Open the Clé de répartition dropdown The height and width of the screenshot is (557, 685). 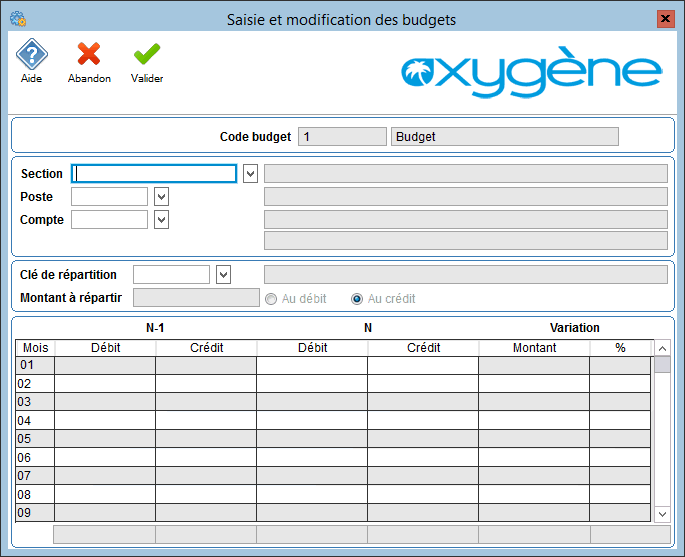point(224,275)
